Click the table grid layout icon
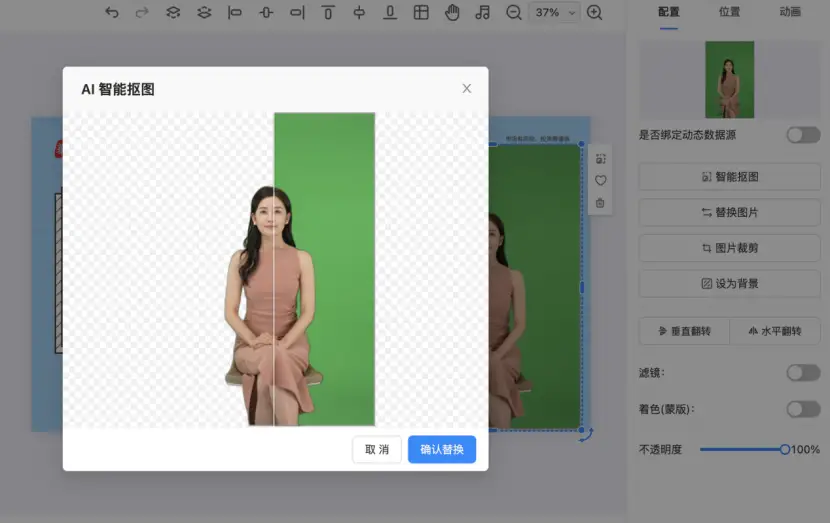The image size is (830, 523). 421,13
